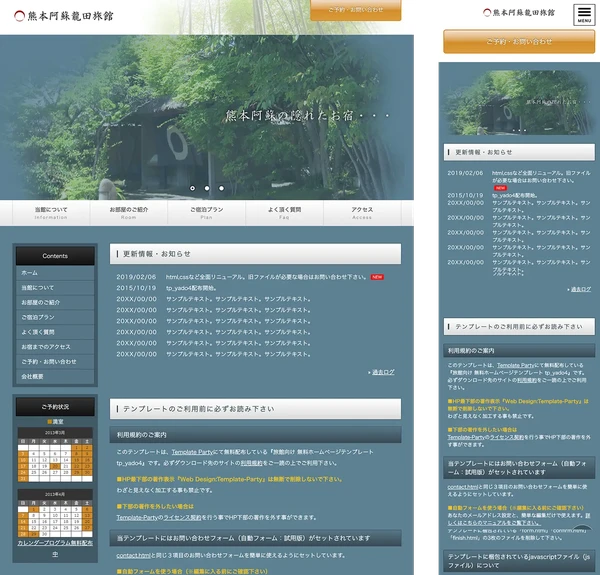The height and width of the screenshot is (575, 600).
Task: Open the 過去ログ link in desktop news
Action: tap(382, 372)
